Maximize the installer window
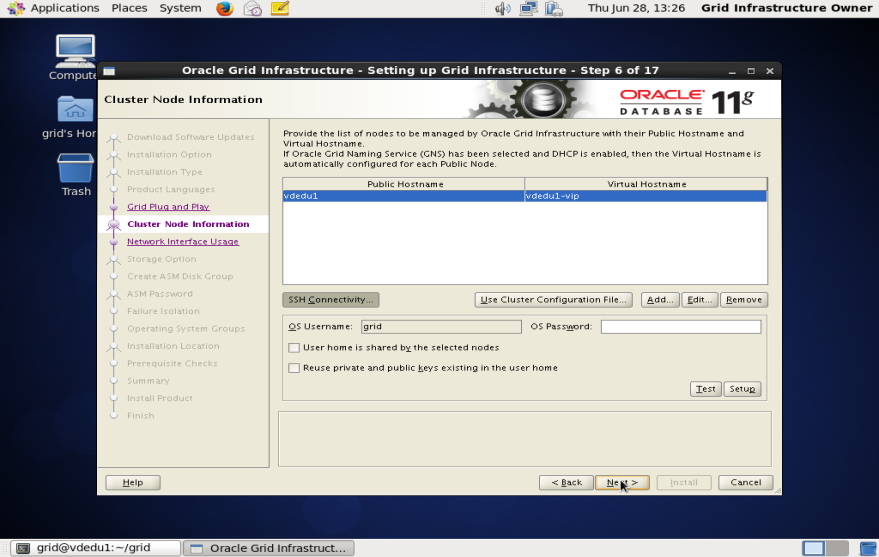Image resolution: width=879 pixels, height=557 pixels. (x=751, y=71)
